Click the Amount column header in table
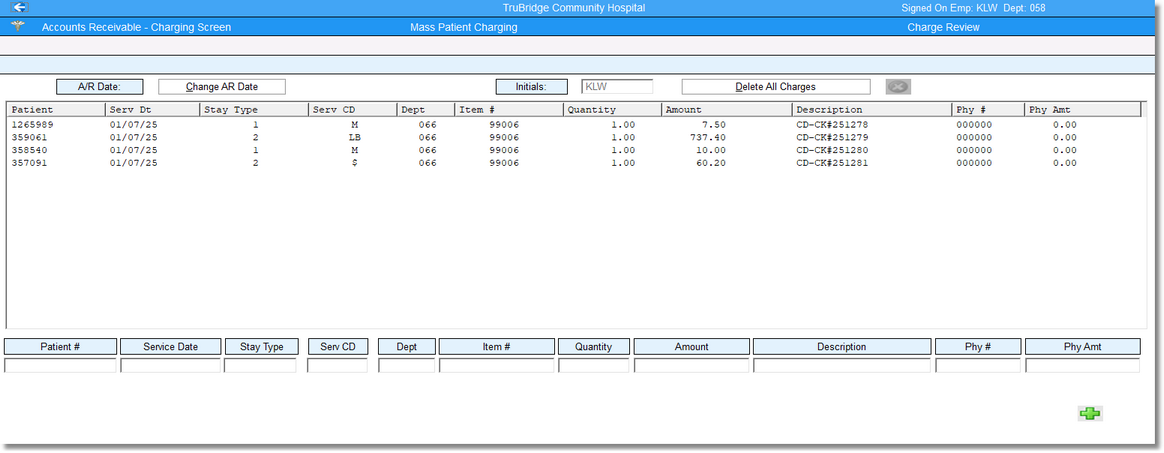 727,110
